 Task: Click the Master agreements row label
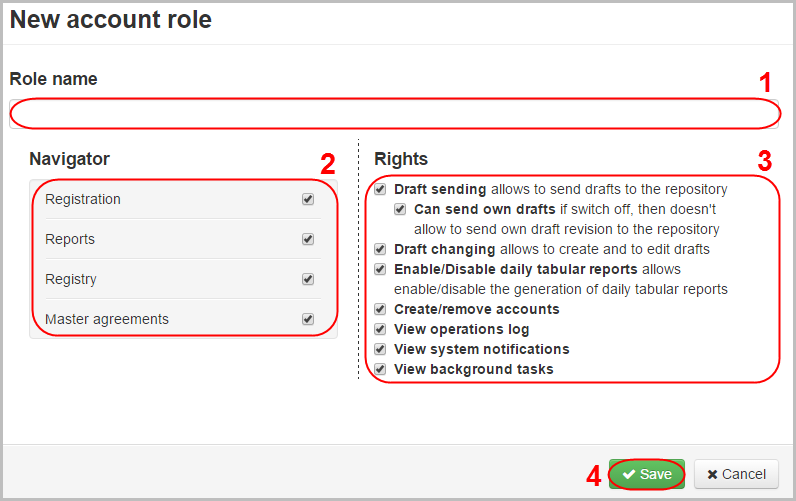(x=107, y=319)
